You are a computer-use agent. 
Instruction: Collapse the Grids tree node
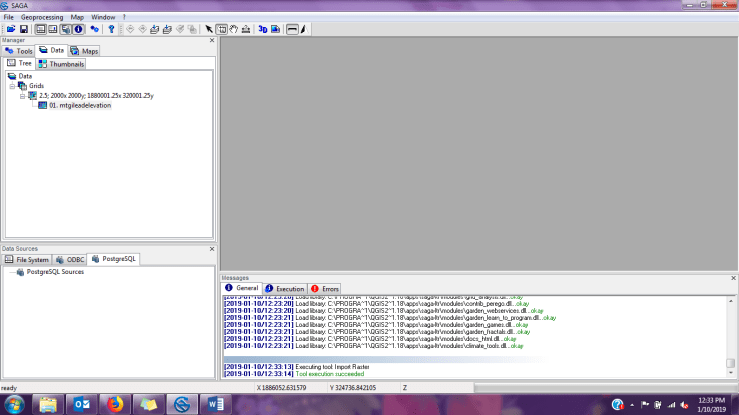pyautogui.click(x=13, y=86)
